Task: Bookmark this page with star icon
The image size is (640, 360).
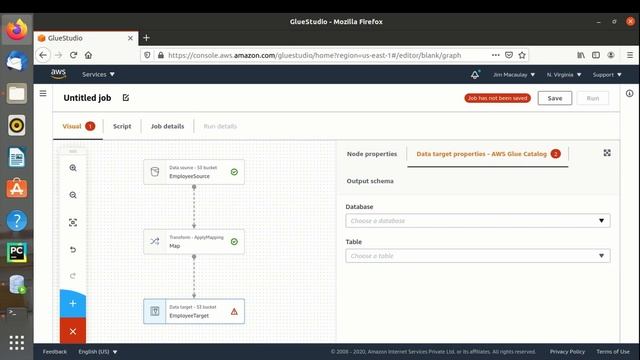Action: (x=522, y=55)
